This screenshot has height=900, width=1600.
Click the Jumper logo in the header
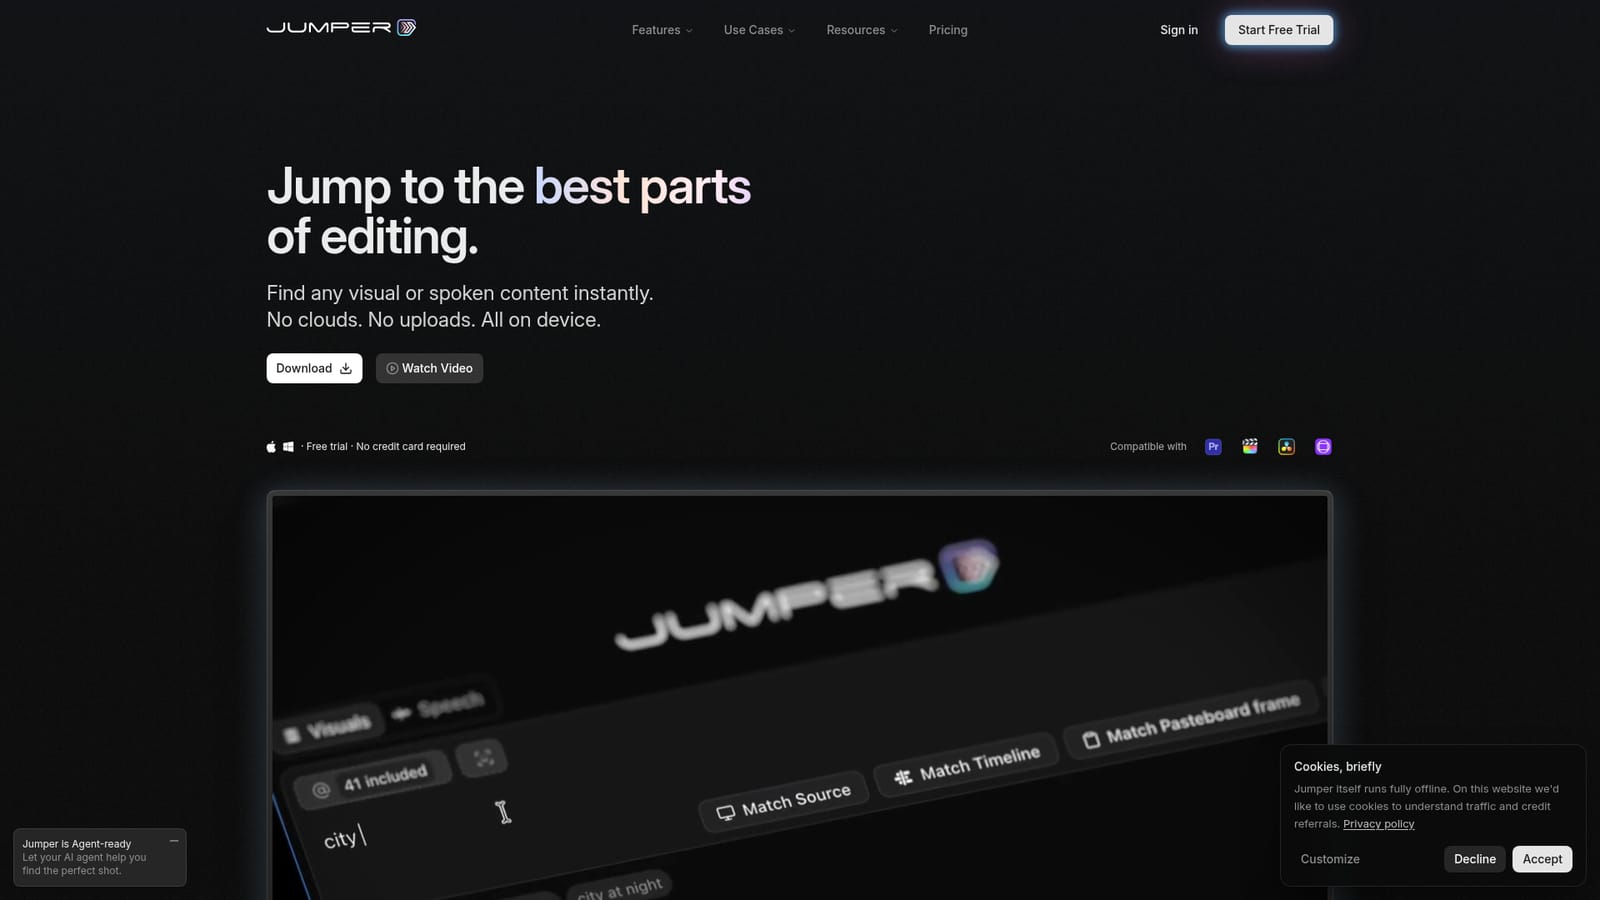pos(341,28)
